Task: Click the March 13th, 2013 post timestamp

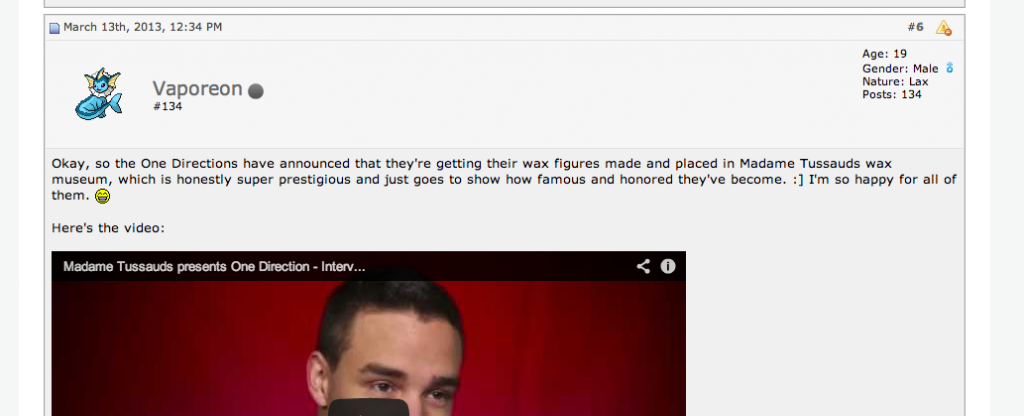Action: pyautogui.click(x=142, y=27)
